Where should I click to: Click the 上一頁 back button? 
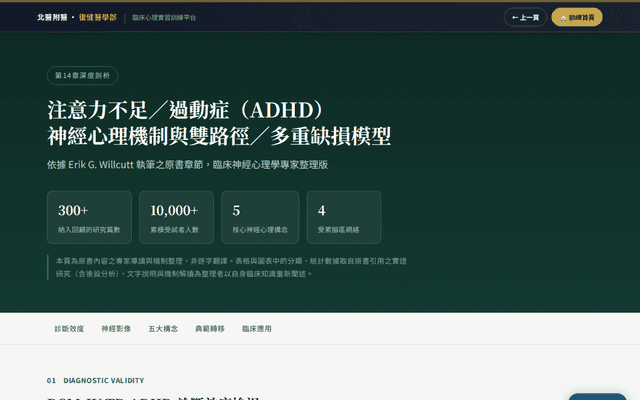(x=525, y=17)
